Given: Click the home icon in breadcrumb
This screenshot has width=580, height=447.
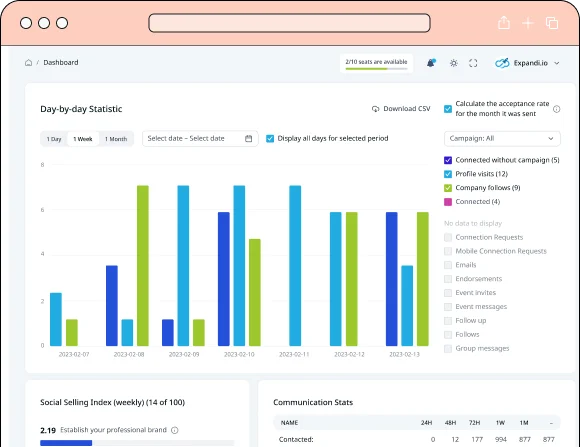Looking at the screenshot, I should [28, 63].
